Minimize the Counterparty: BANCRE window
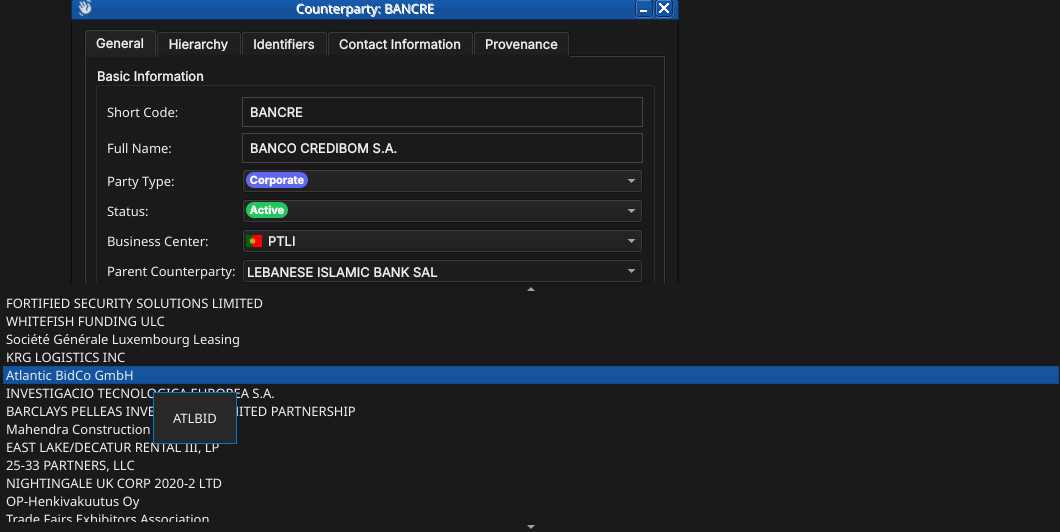The height and width of the screenshot is (532, 1060). click(644, 9)
